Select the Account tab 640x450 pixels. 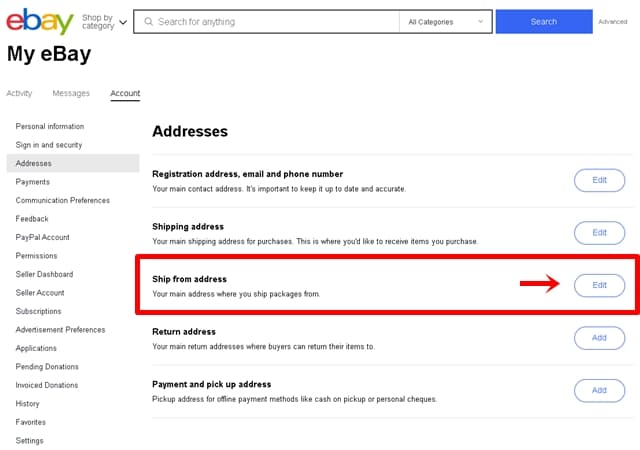(125, 93)
